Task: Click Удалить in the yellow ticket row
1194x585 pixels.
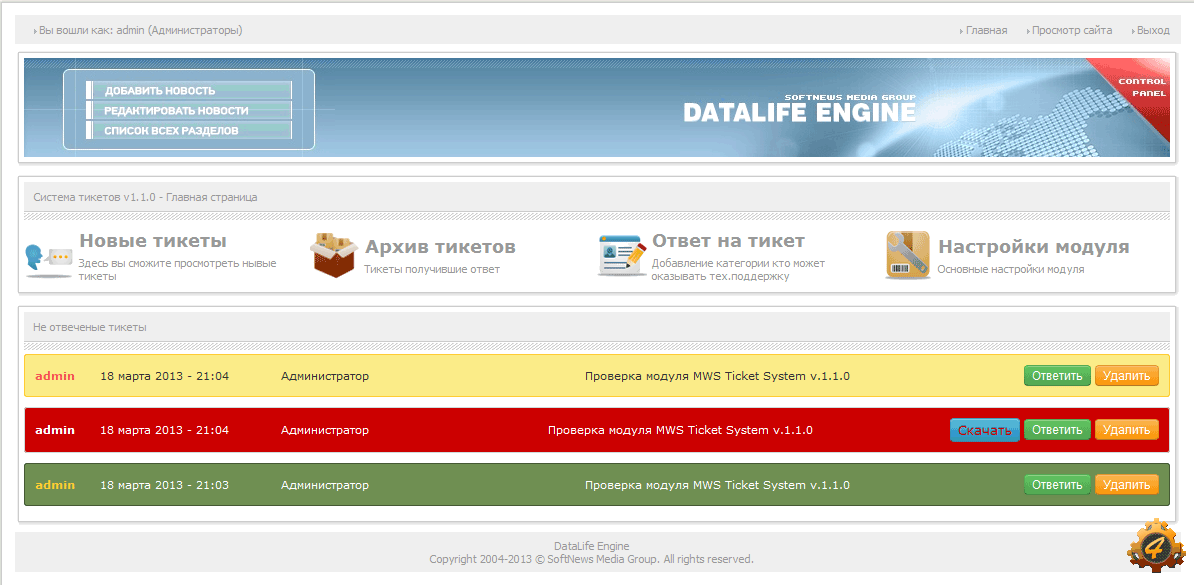Action: pyautogui.click(x=1126, y=376)
